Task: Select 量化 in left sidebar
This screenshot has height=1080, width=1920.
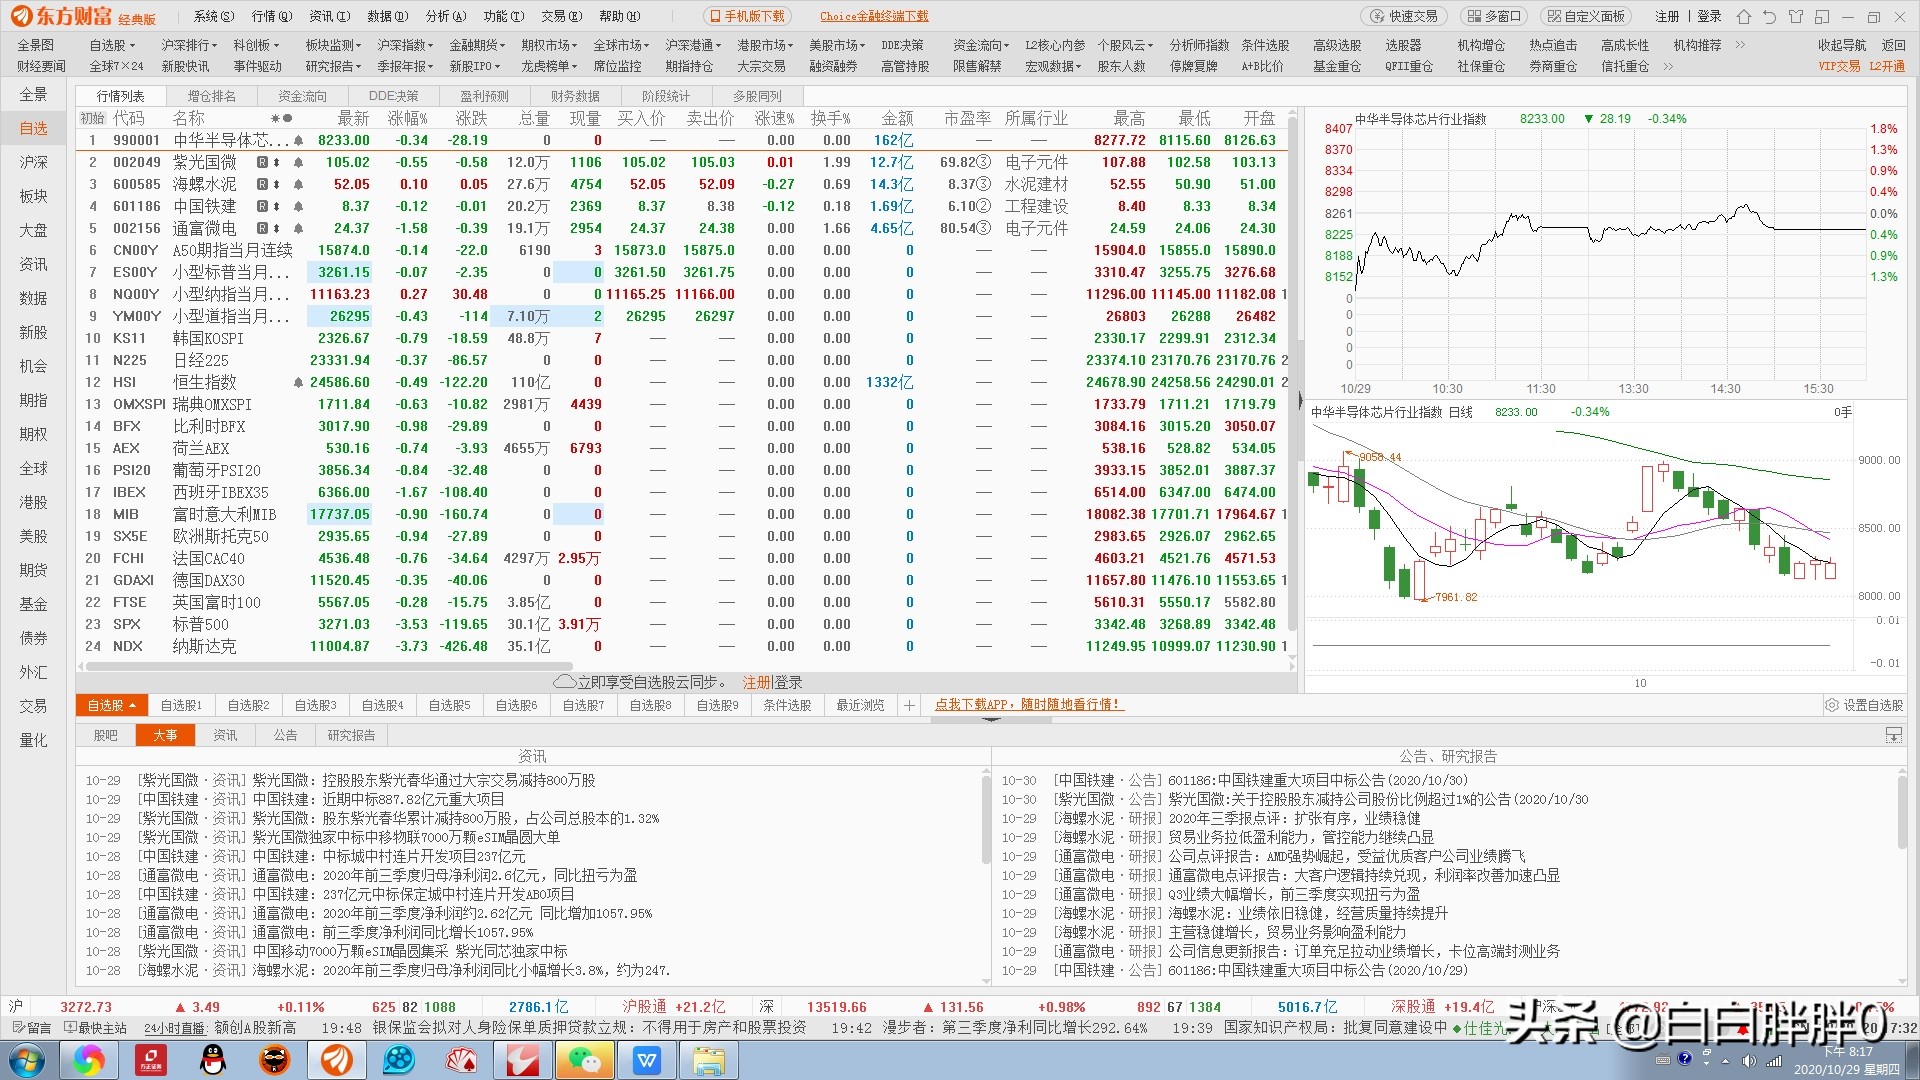Action: point(34,740)
